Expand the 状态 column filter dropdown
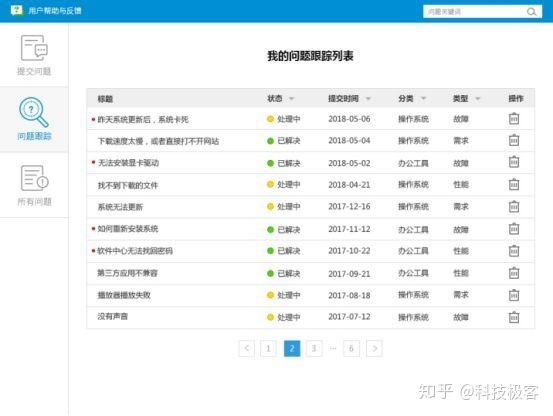 [292, 98]
